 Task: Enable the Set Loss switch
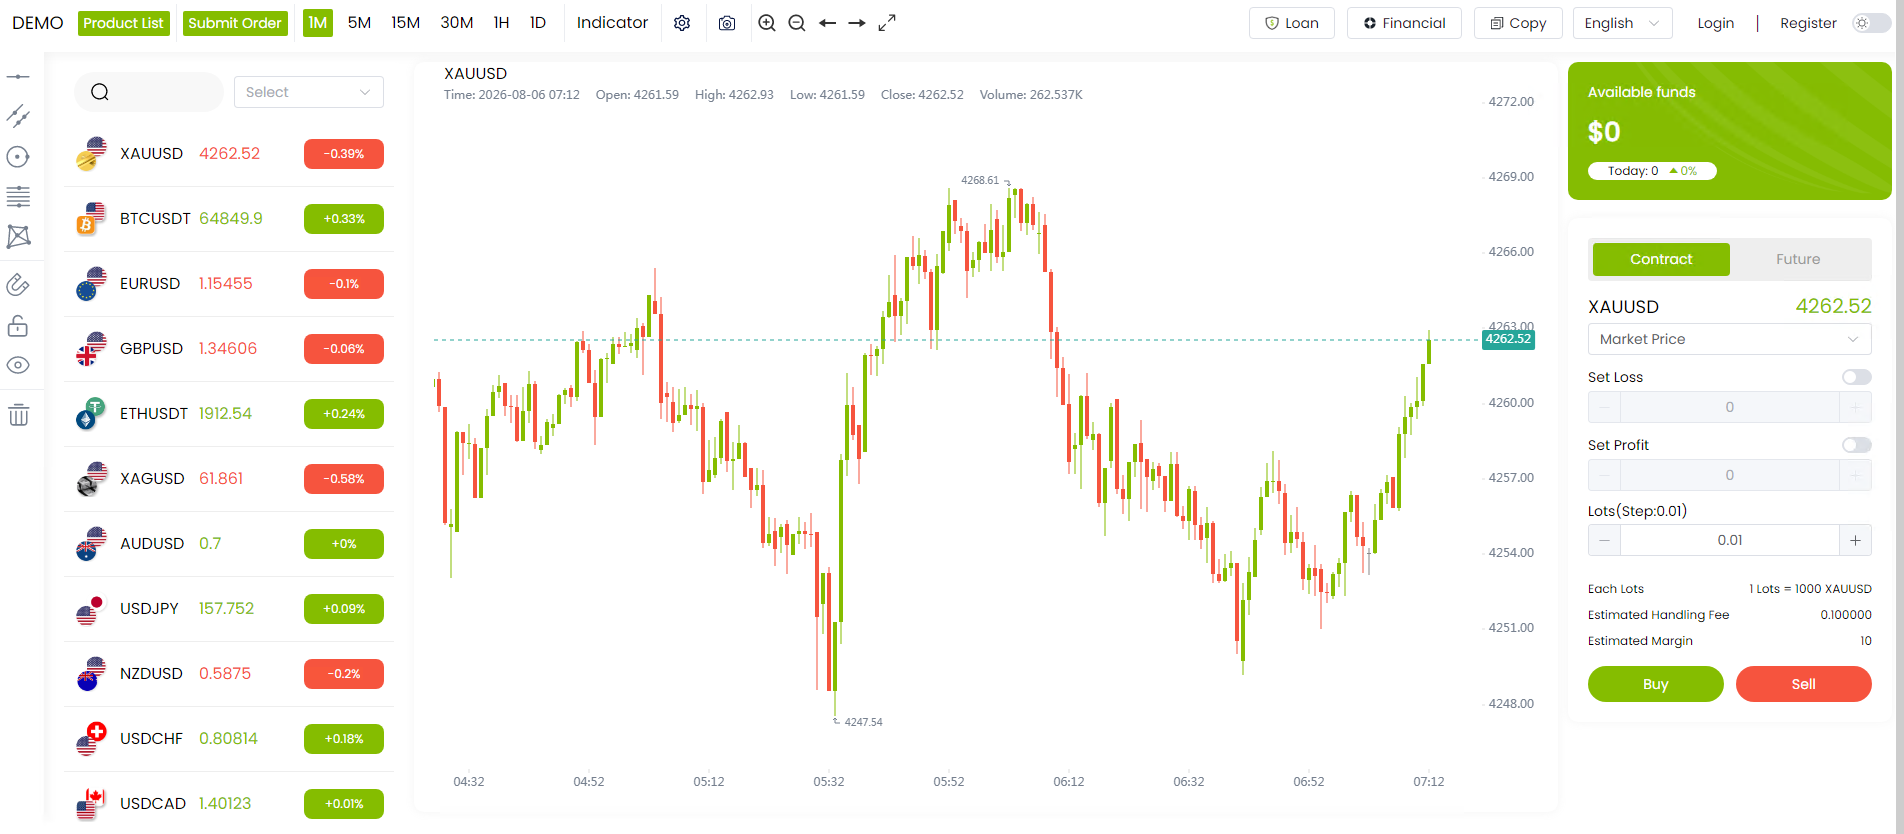1857,377
